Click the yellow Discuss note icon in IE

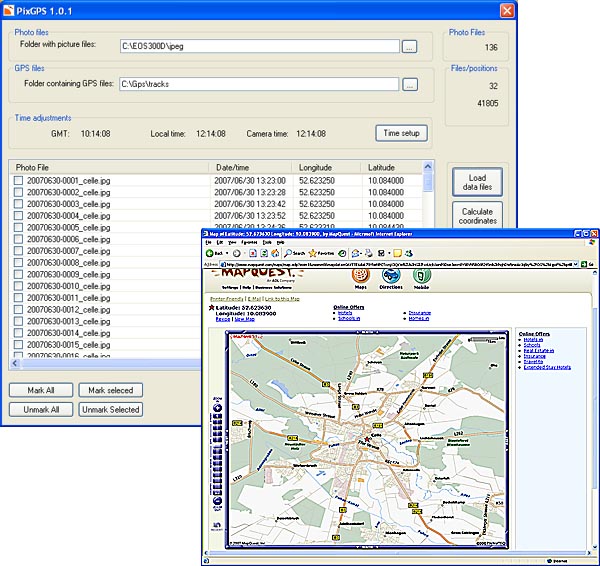[397, 253]
